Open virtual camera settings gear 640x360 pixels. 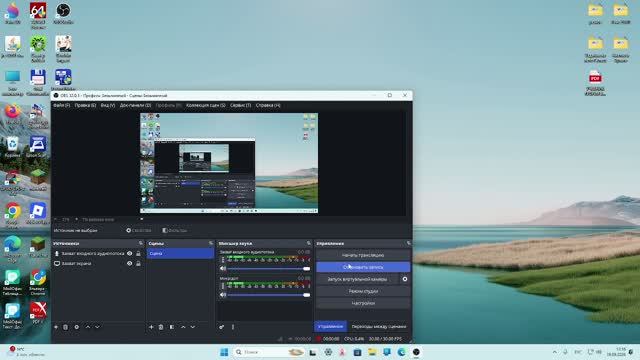coord(405,279)
